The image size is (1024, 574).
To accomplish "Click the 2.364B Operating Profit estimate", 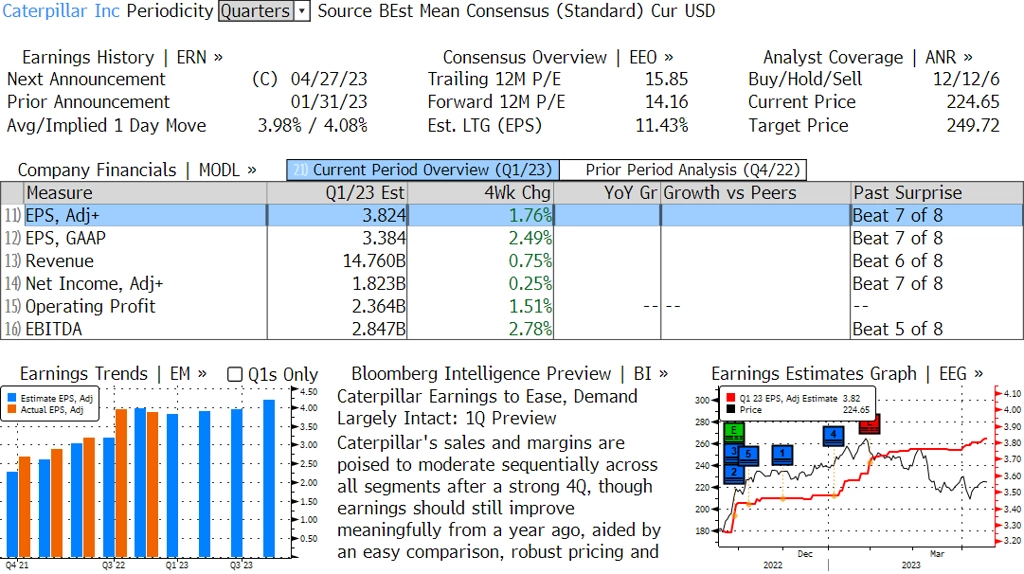I will pyautogui.click(x=379, y=306).
